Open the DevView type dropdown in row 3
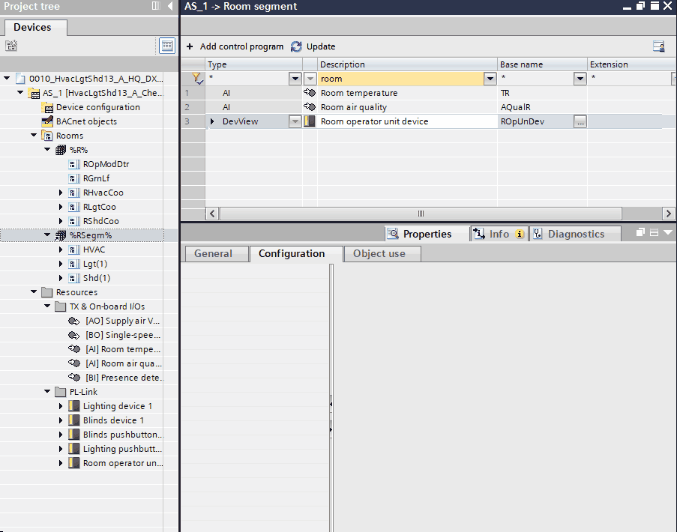Image resolution: width=677 pixels, height=532 pixels. coord(295,121)
